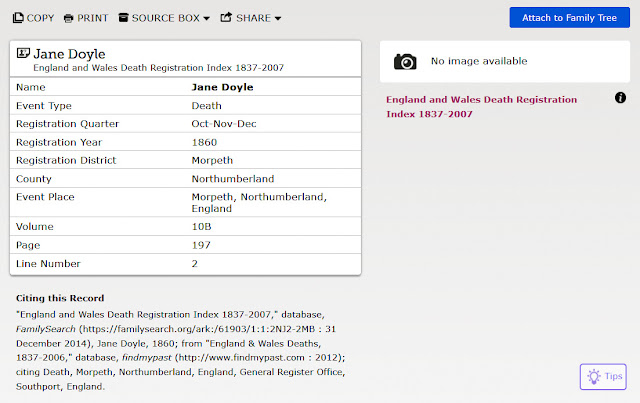Click the record card icon beside Jane Doyle heading
Image resolution: width=640 pixels, height=403 pixels.
tap(24, 53)
